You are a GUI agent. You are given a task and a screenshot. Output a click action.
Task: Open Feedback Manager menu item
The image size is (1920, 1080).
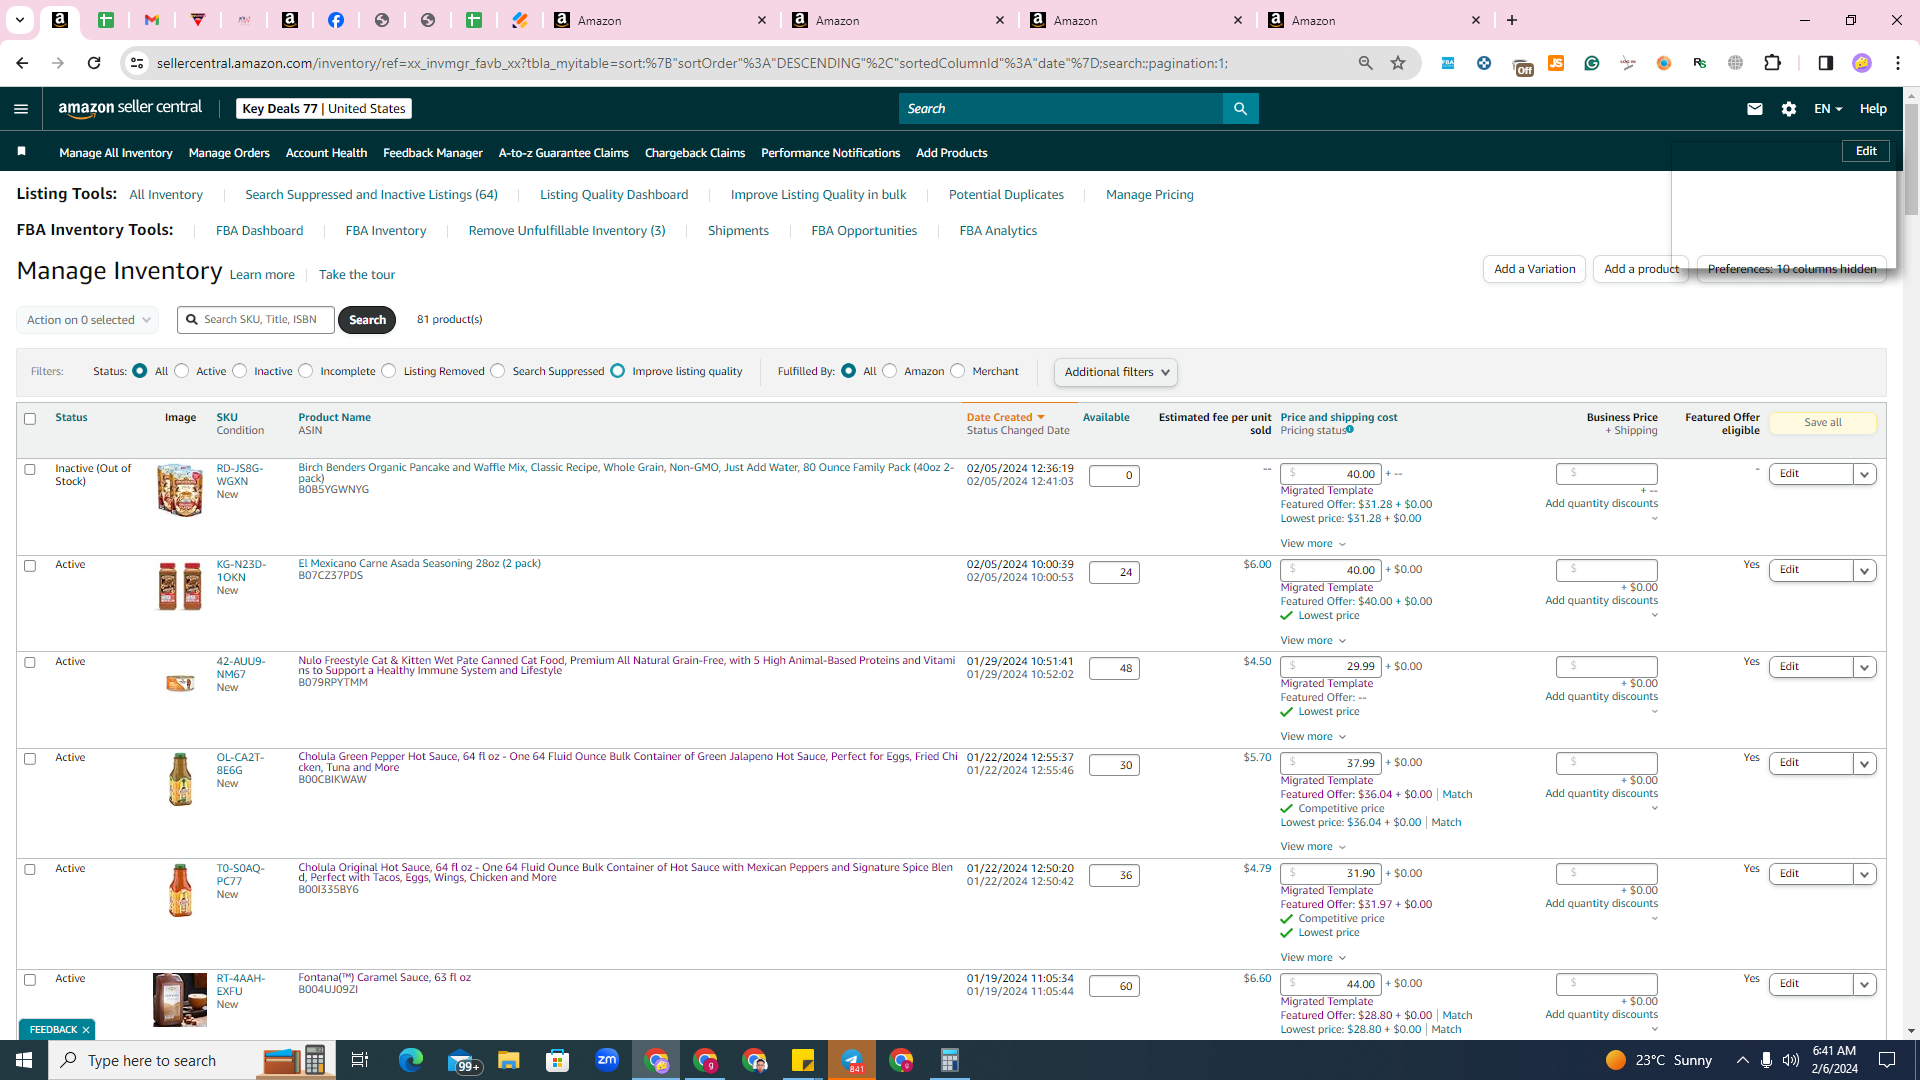433,153
